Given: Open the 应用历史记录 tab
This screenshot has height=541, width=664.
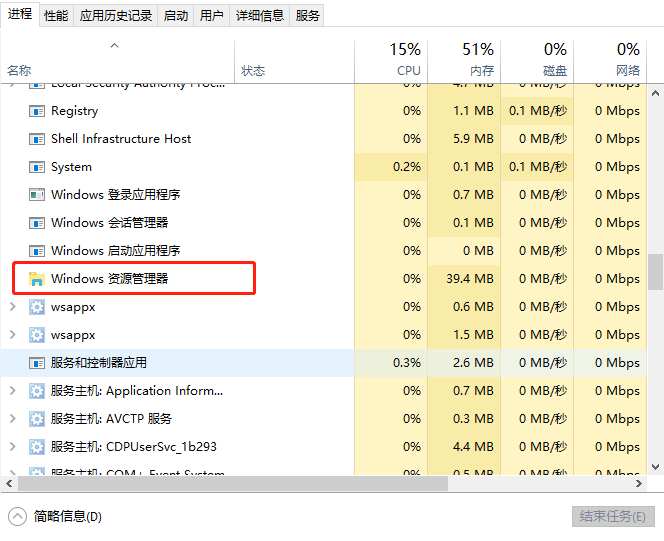Looking at the screenshot, I should click(x=116, y=16).
